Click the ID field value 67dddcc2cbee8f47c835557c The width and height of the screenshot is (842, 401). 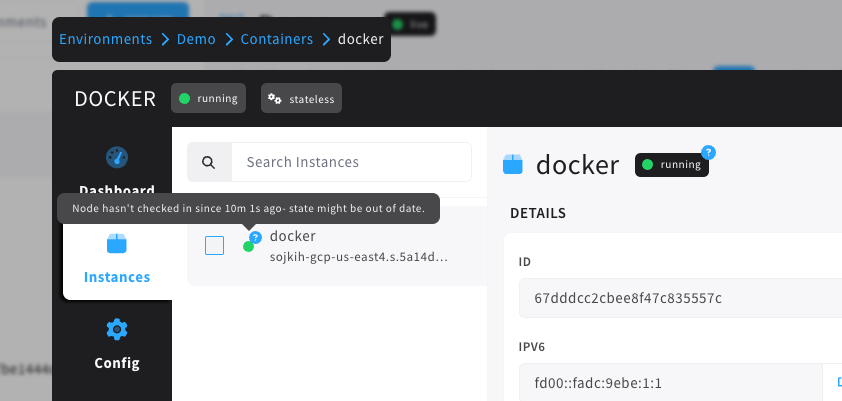628,298
